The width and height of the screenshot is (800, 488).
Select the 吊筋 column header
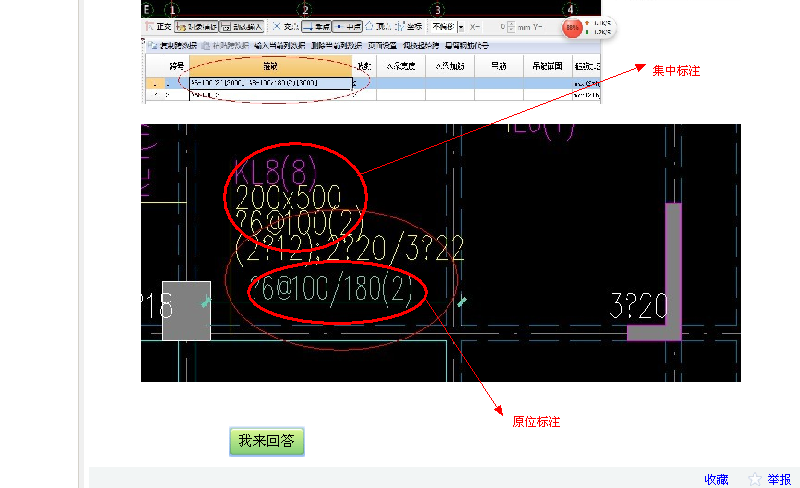pos(499,66)
